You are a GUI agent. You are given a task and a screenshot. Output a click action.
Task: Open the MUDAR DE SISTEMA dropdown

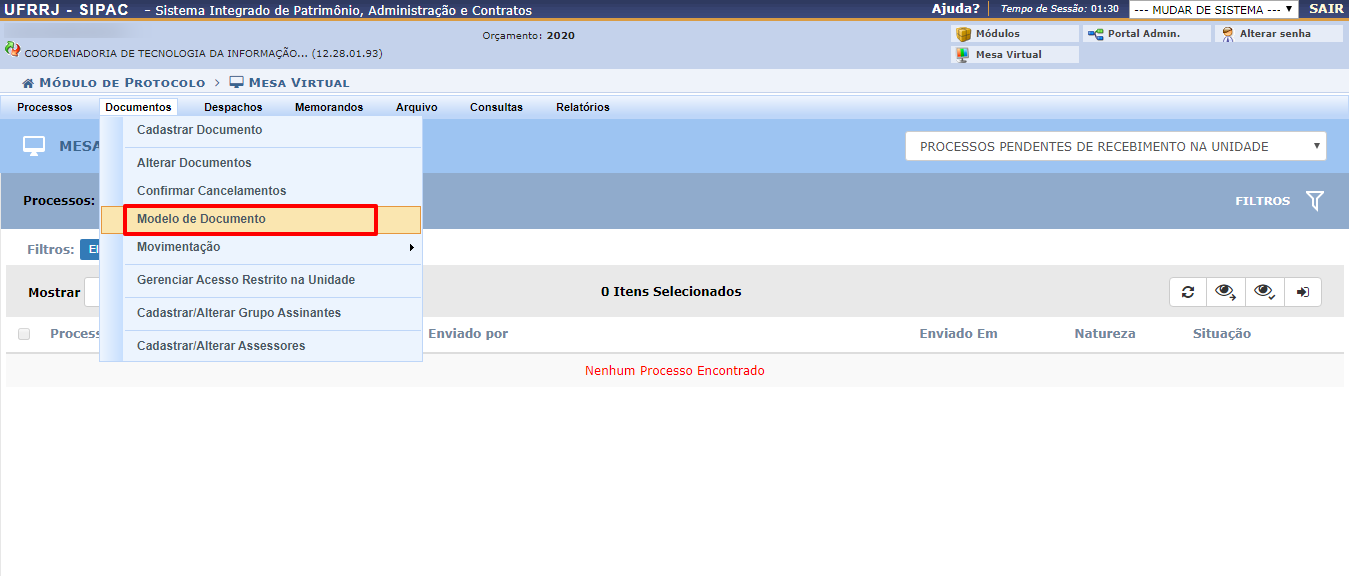coord(1213,9)
